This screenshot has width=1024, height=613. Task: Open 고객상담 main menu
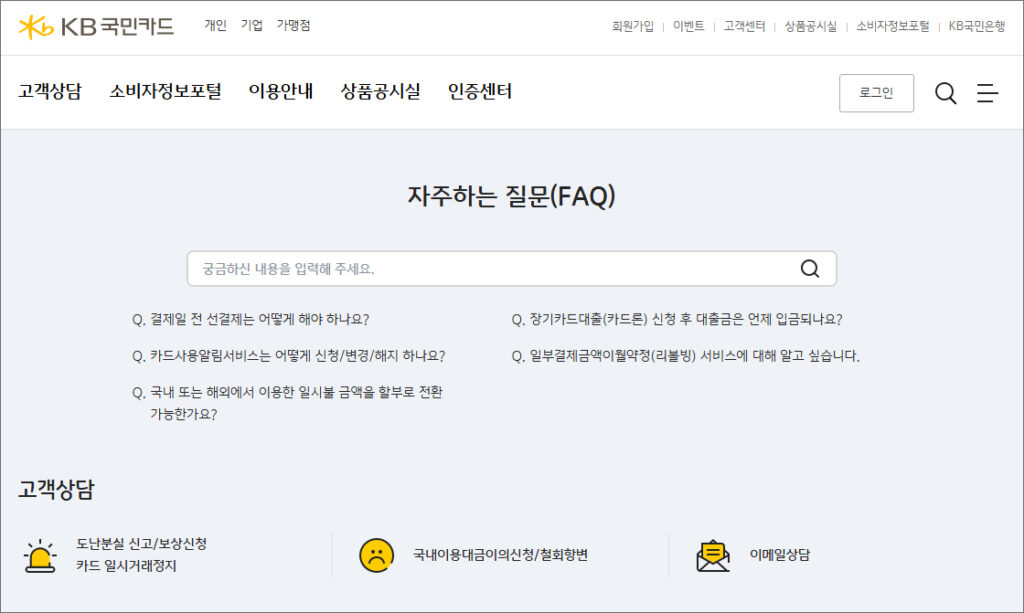[x=50, y=92]
